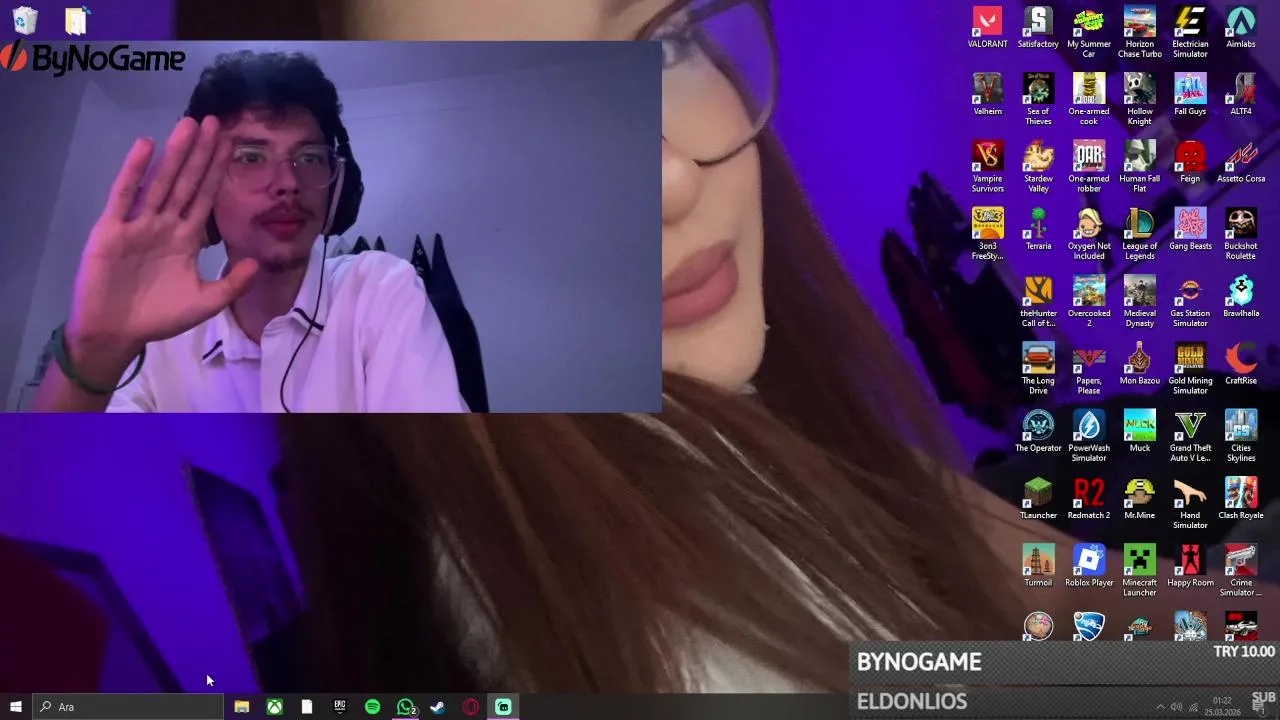
Task: Click the PowerWash Simulator icon
Action: click(x=1089, y=434)
